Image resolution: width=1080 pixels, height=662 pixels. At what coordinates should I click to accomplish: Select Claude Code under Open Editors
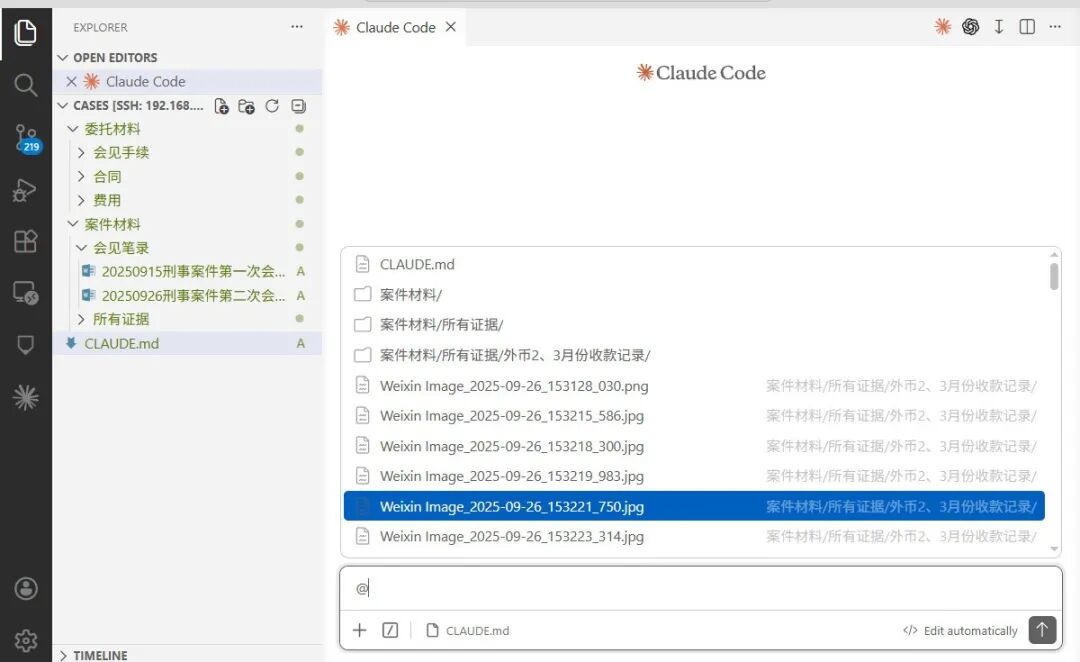click(x=187, y=81)
